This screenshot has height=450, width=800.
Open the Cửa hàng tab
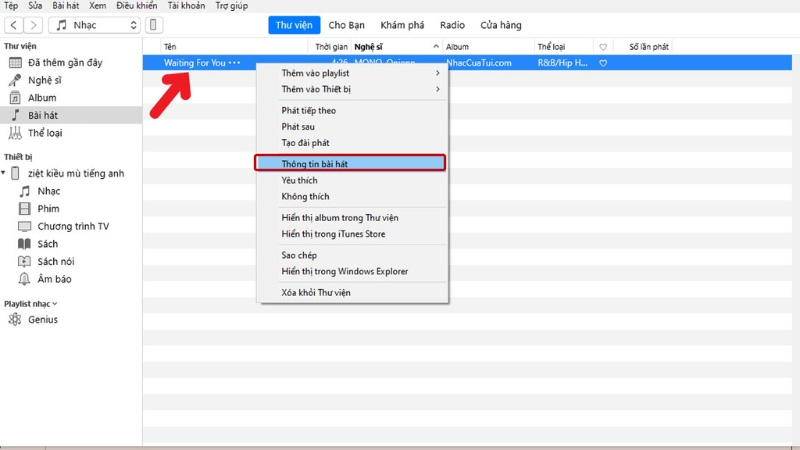(x=500, y=25)
